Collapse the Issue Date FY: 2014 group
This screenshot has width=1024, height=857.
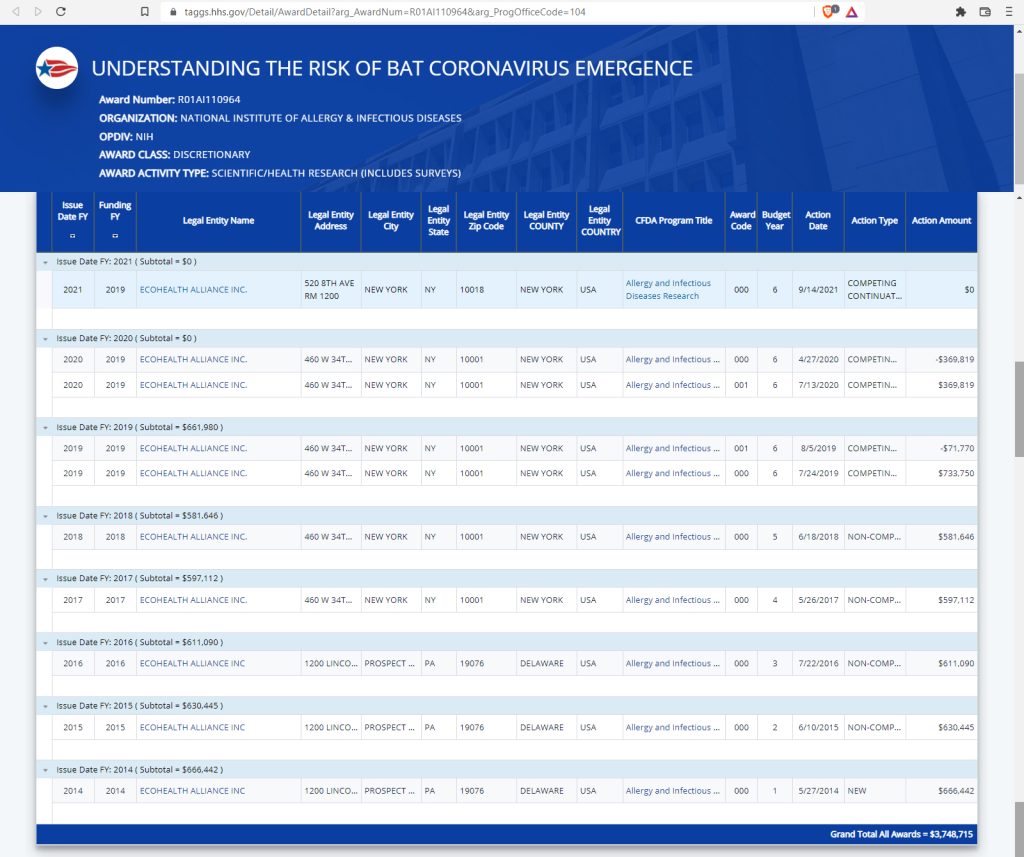45,770
